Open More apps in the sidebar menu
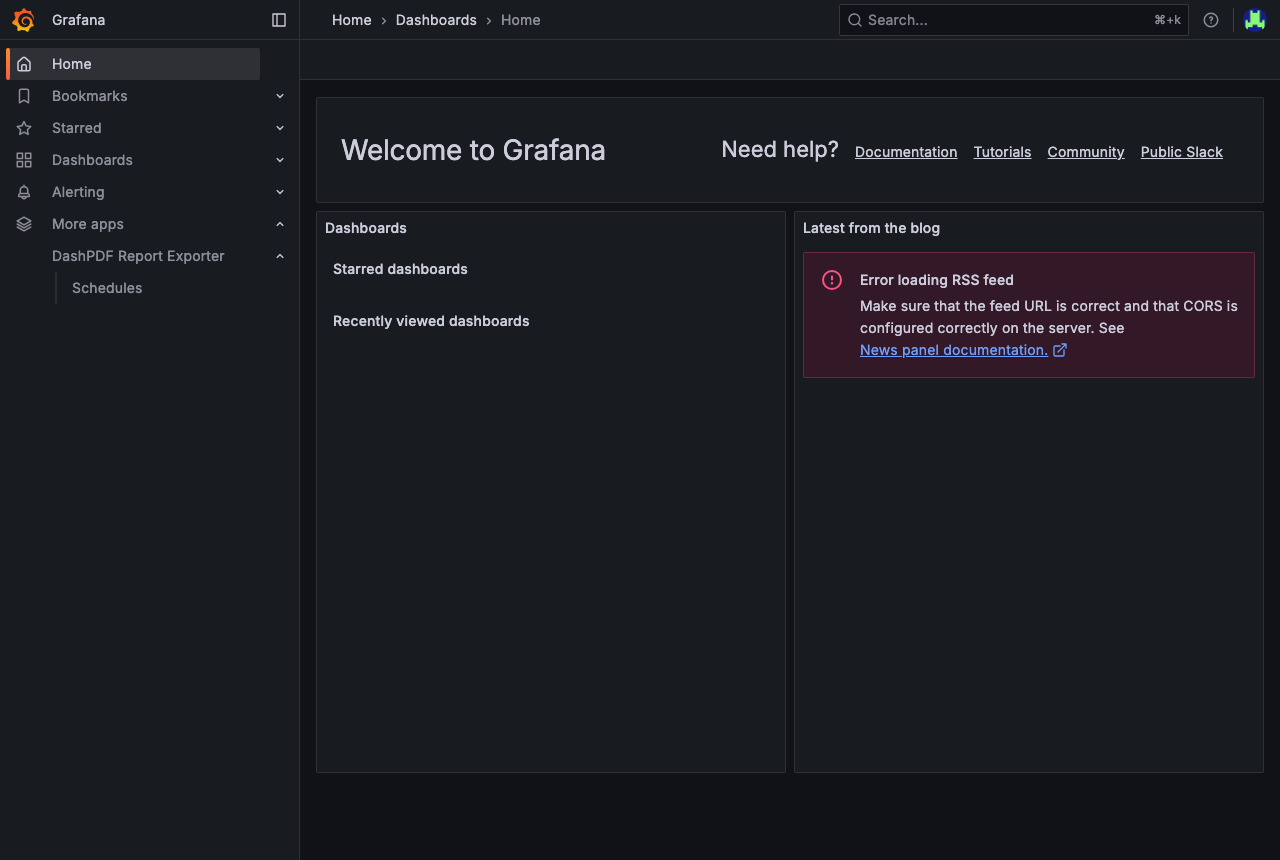This screenshot has height=860, width=1280. pyautogui.click(x=88, y=224)
